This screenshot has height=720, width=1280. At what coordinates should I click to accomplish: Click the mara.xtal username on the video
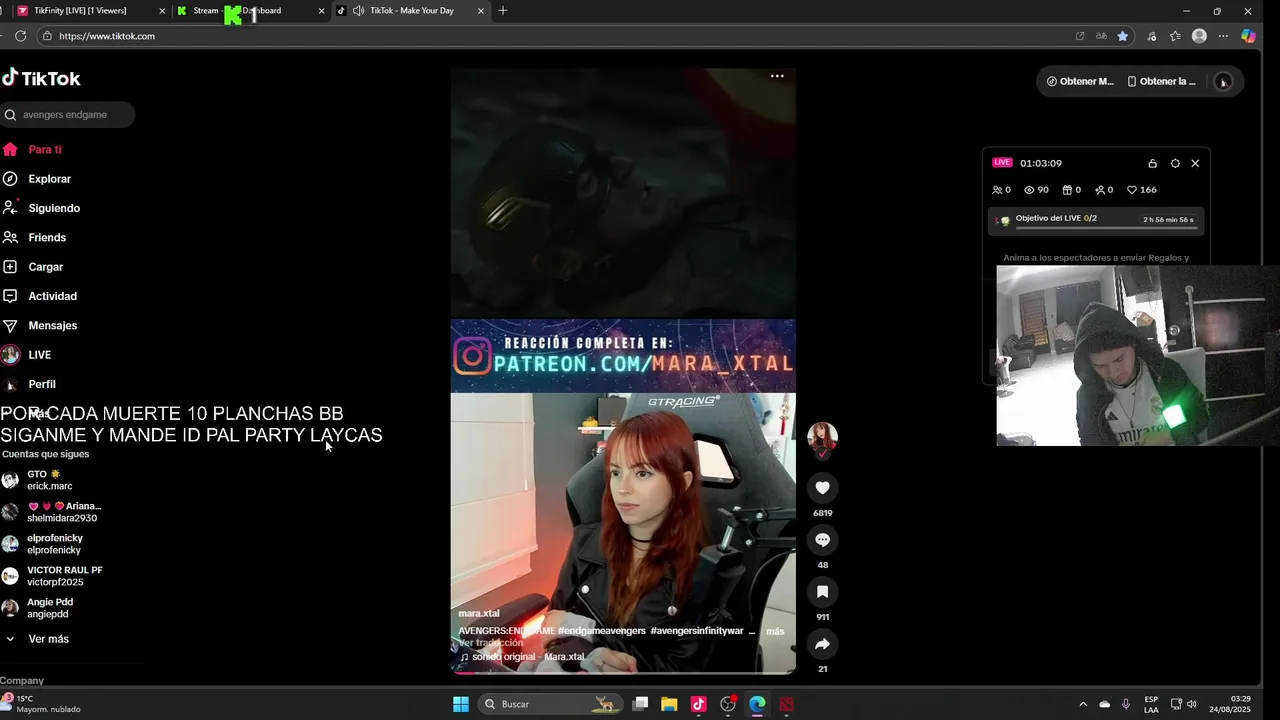tap(478, 613)
